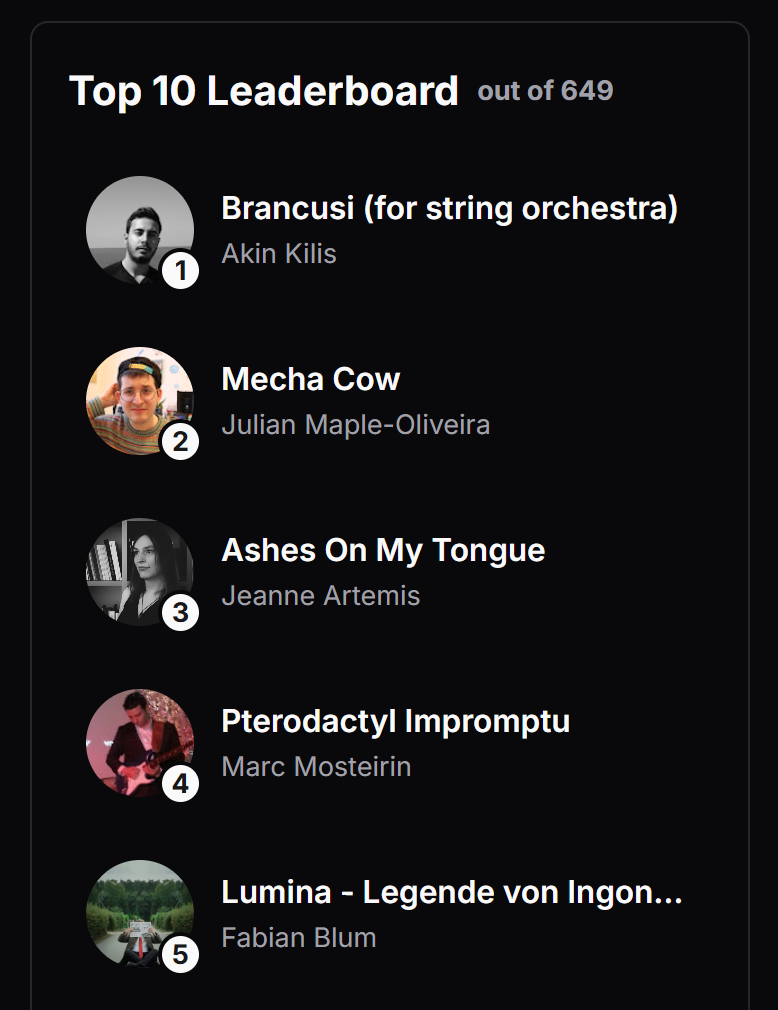The width and height of the screenshot is (778, 1010).
Task: Visit artist name Akin Kilis
Action: tap(279, 254)
